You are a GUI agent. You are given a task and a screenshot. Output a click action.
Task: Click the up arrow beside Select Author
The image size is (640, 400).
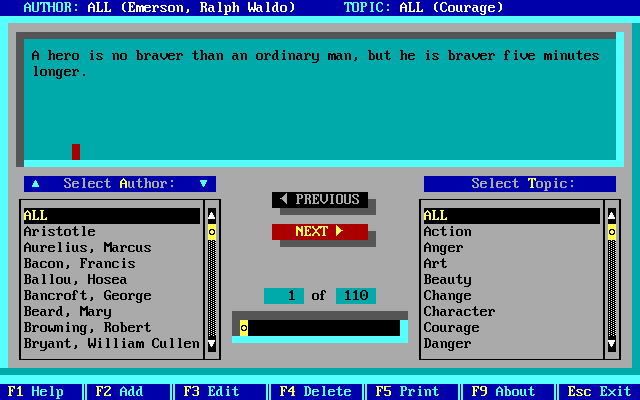pos(36,184)
